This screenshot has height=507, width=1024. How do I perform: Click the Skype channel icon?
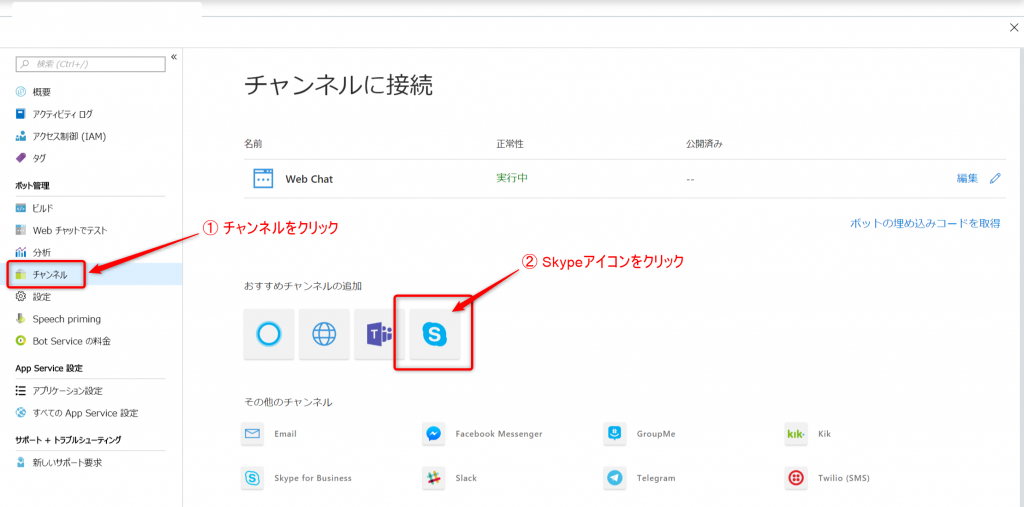[x=434, y=335]
